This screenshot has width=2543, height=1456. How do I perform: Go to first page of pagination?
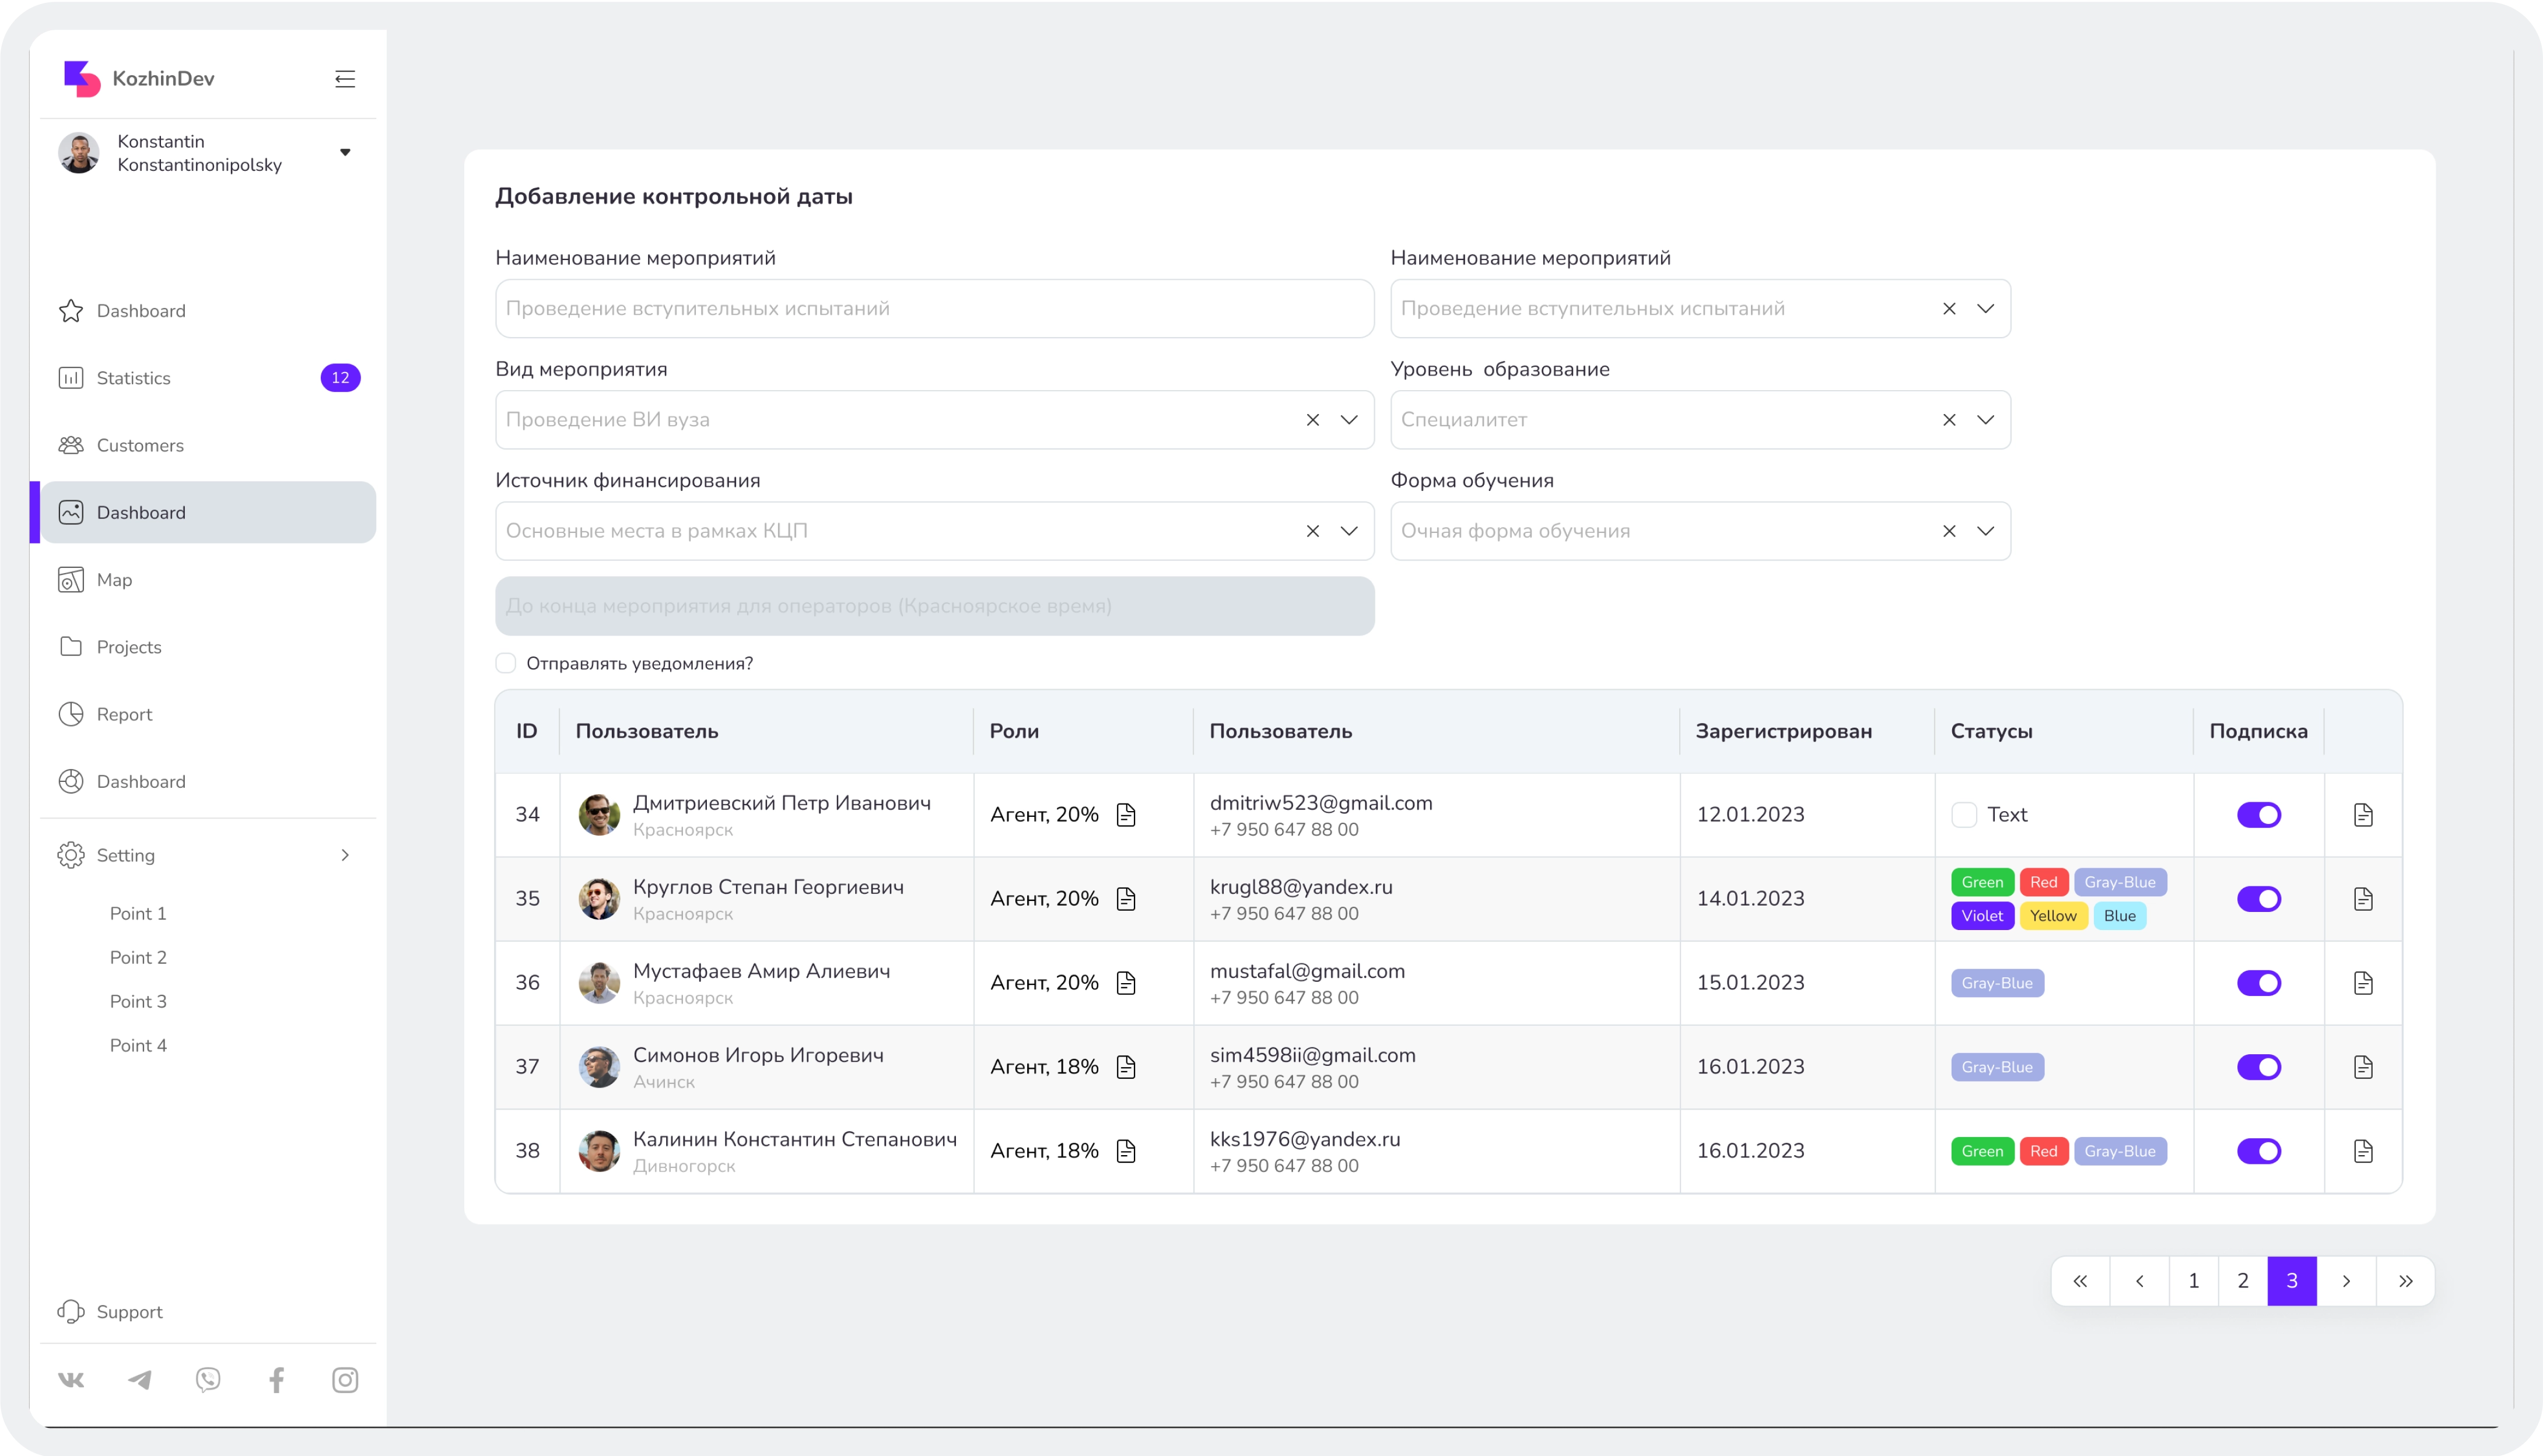(x=2081, y=1281)
